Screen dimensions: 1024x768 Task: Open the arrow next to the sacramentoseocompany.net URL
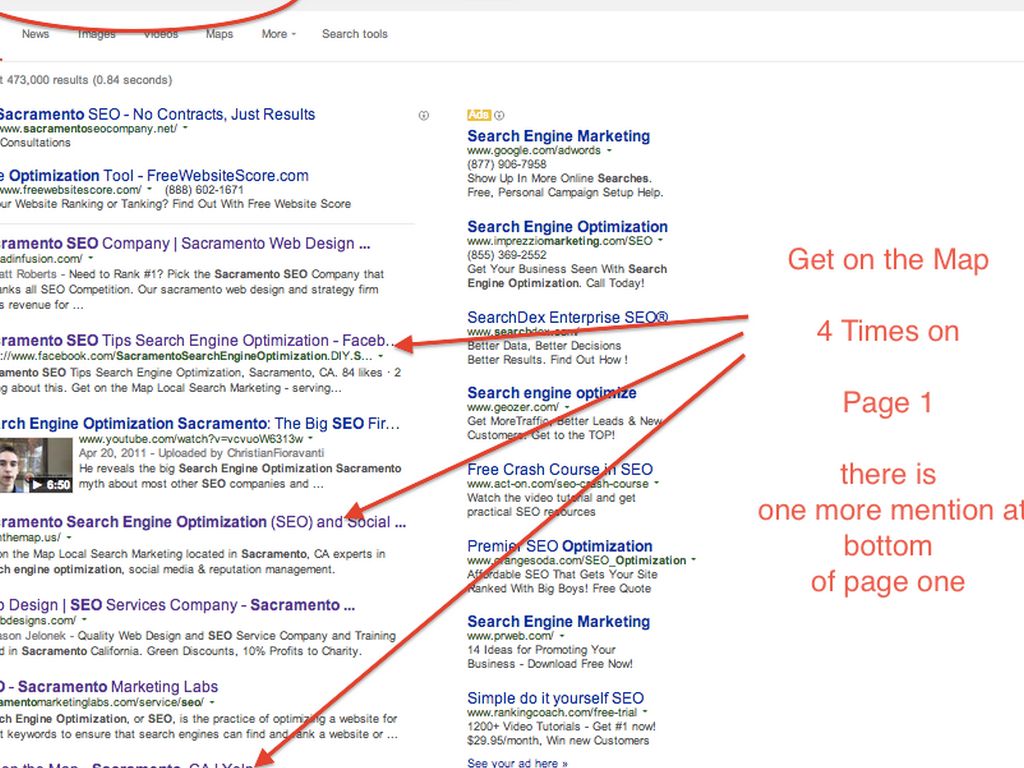point(186,129)
